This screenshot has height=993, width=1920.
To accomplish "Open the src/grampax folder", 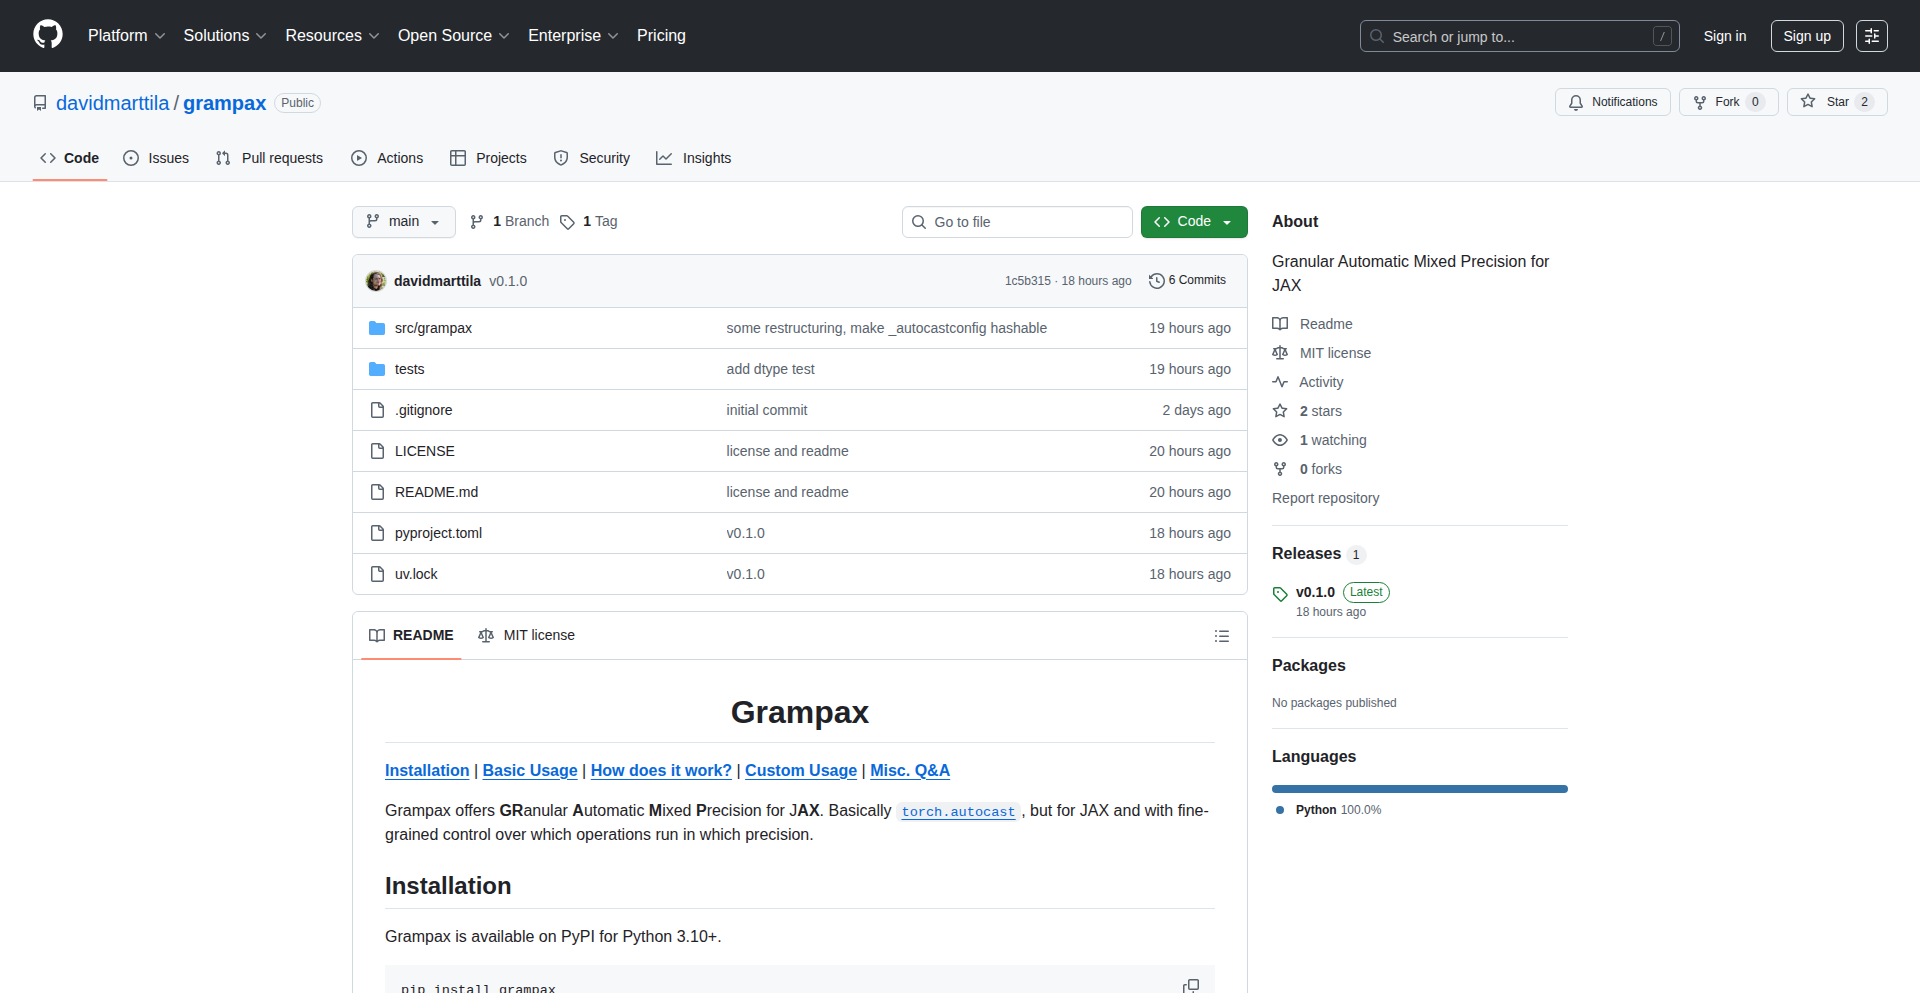I will pyautogui.click(x=433, y=328).
